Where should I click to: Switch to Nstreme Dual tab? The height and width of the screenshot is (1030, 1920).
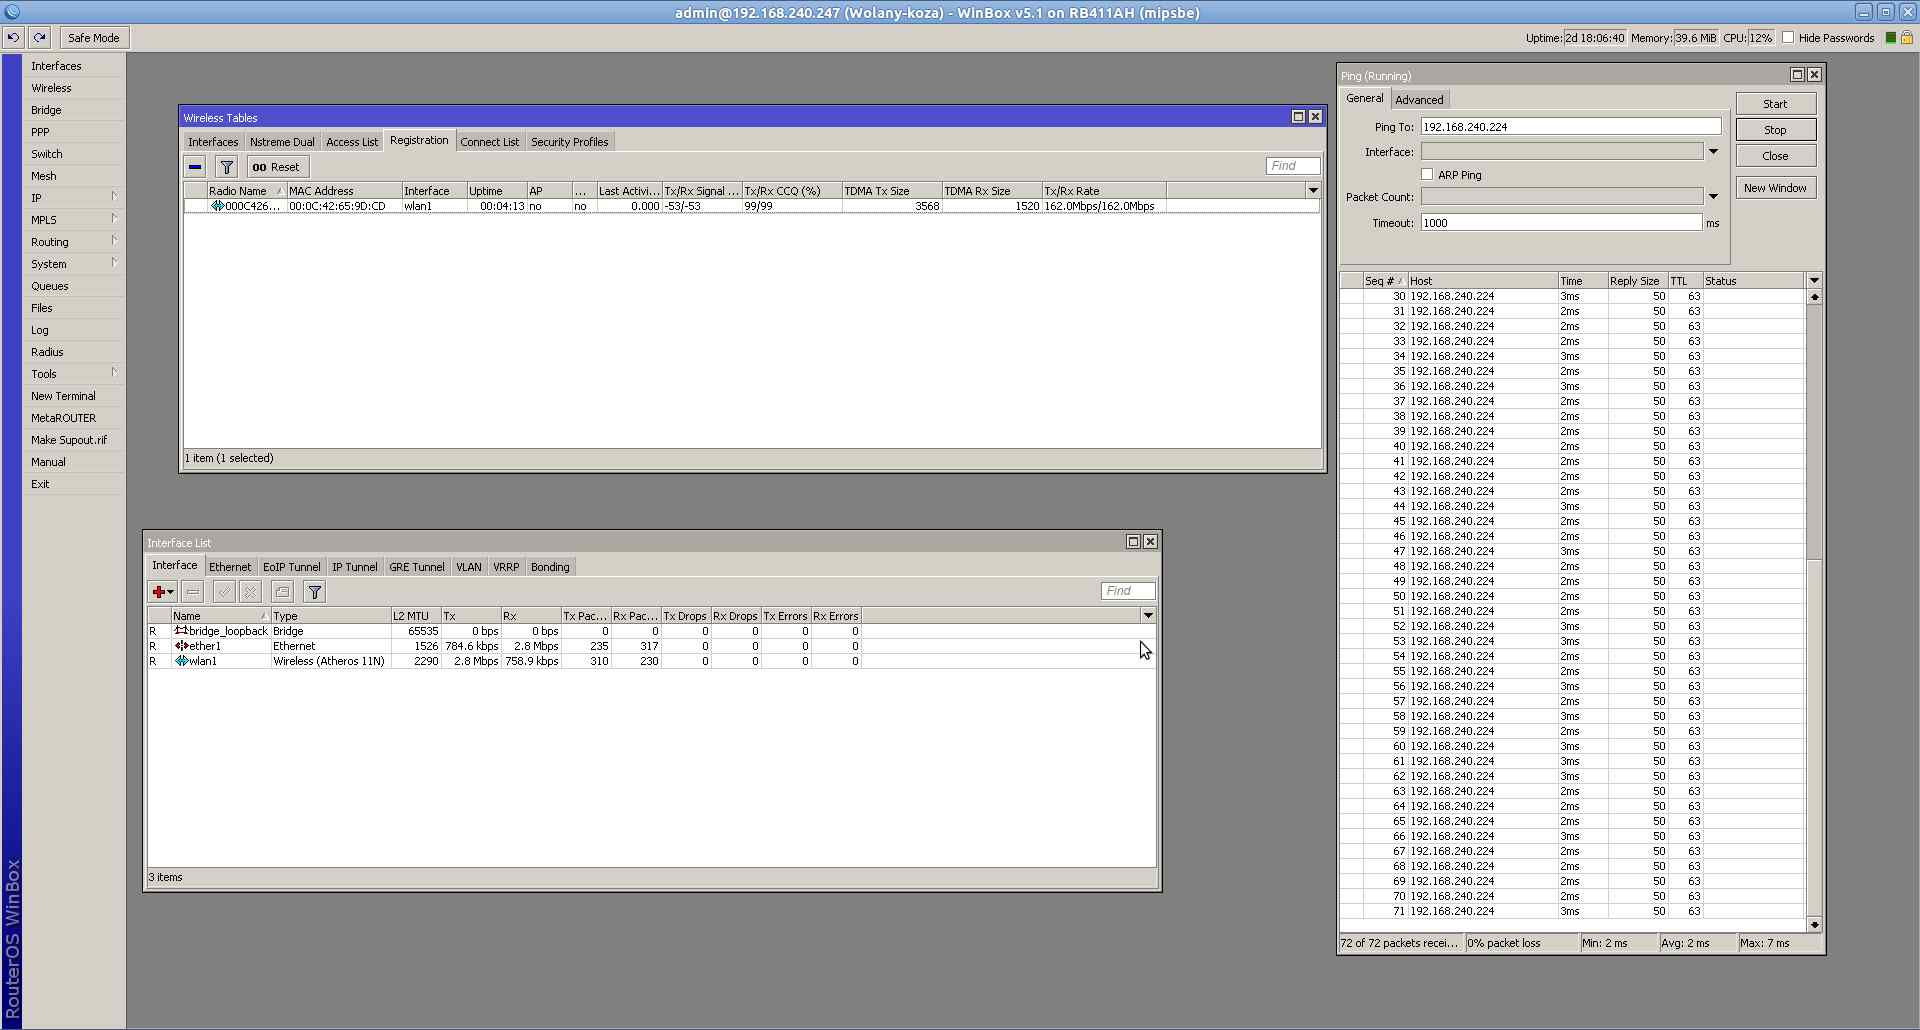[282, 142]
